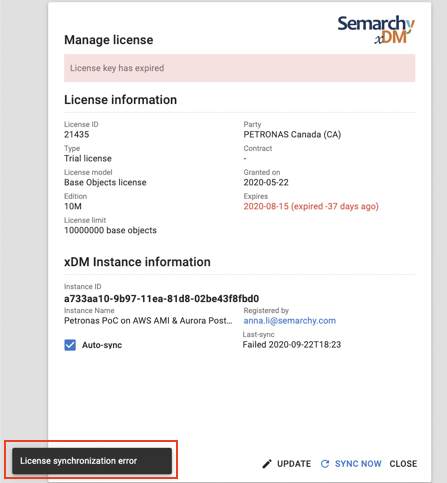Click the refresh icon beside SYNC NOW
This screenshot has height=483, width=447.
click(x=325, y=464)
